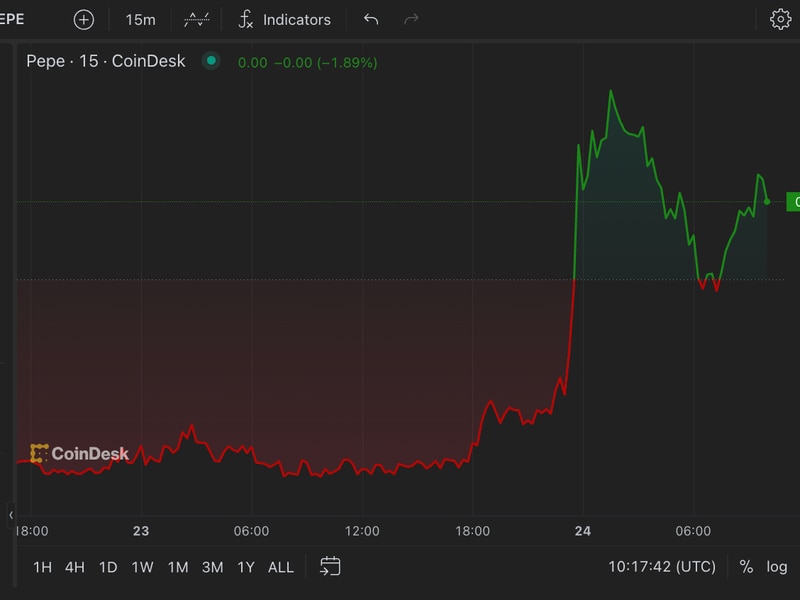Toggle percent scale mode
The height and width of the screenshot is (600, 800).
pos(746,567)
